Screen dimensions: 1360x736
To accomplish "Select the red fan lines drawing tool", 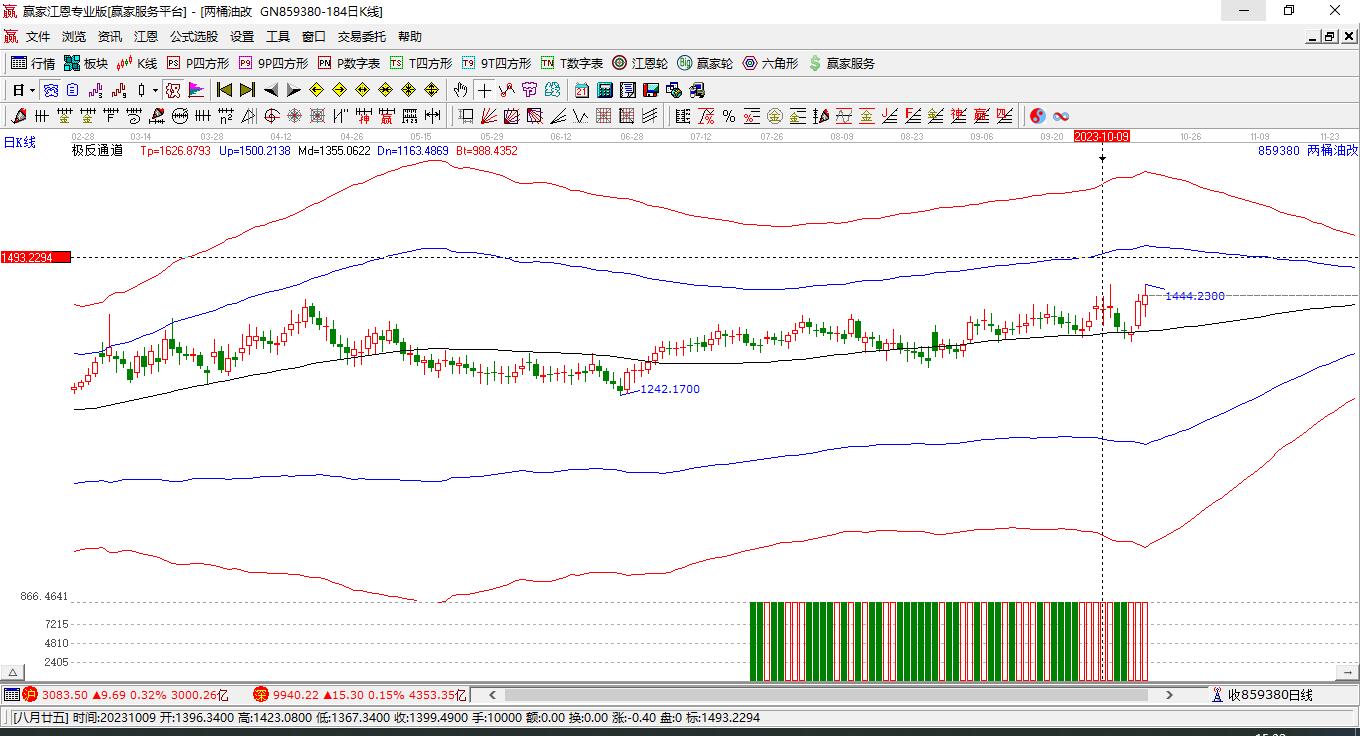I will coord(488,116).
